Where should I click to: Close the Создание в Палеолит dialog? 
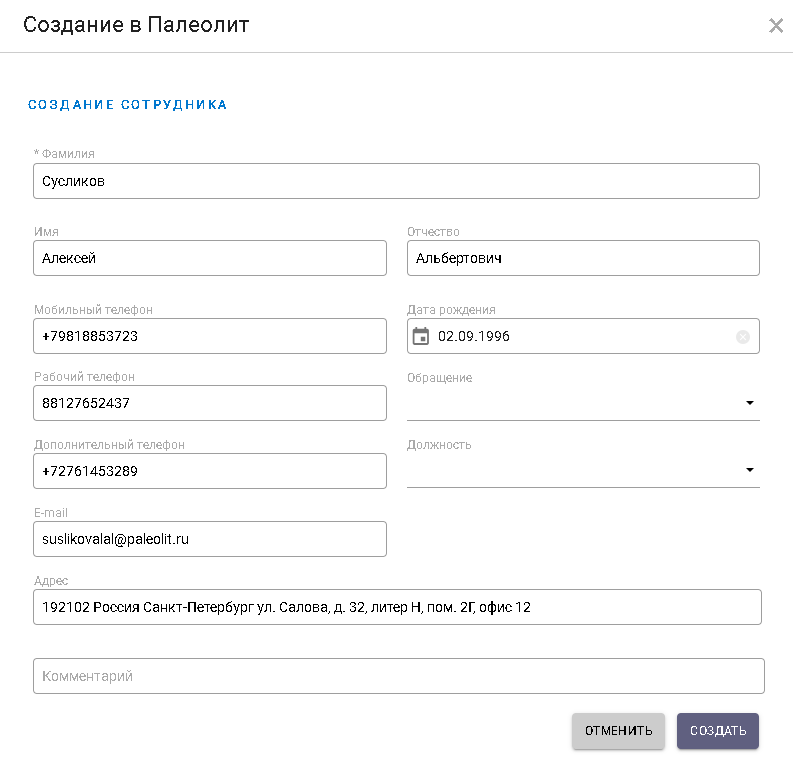pyautogui.click(x=776, y=25)
